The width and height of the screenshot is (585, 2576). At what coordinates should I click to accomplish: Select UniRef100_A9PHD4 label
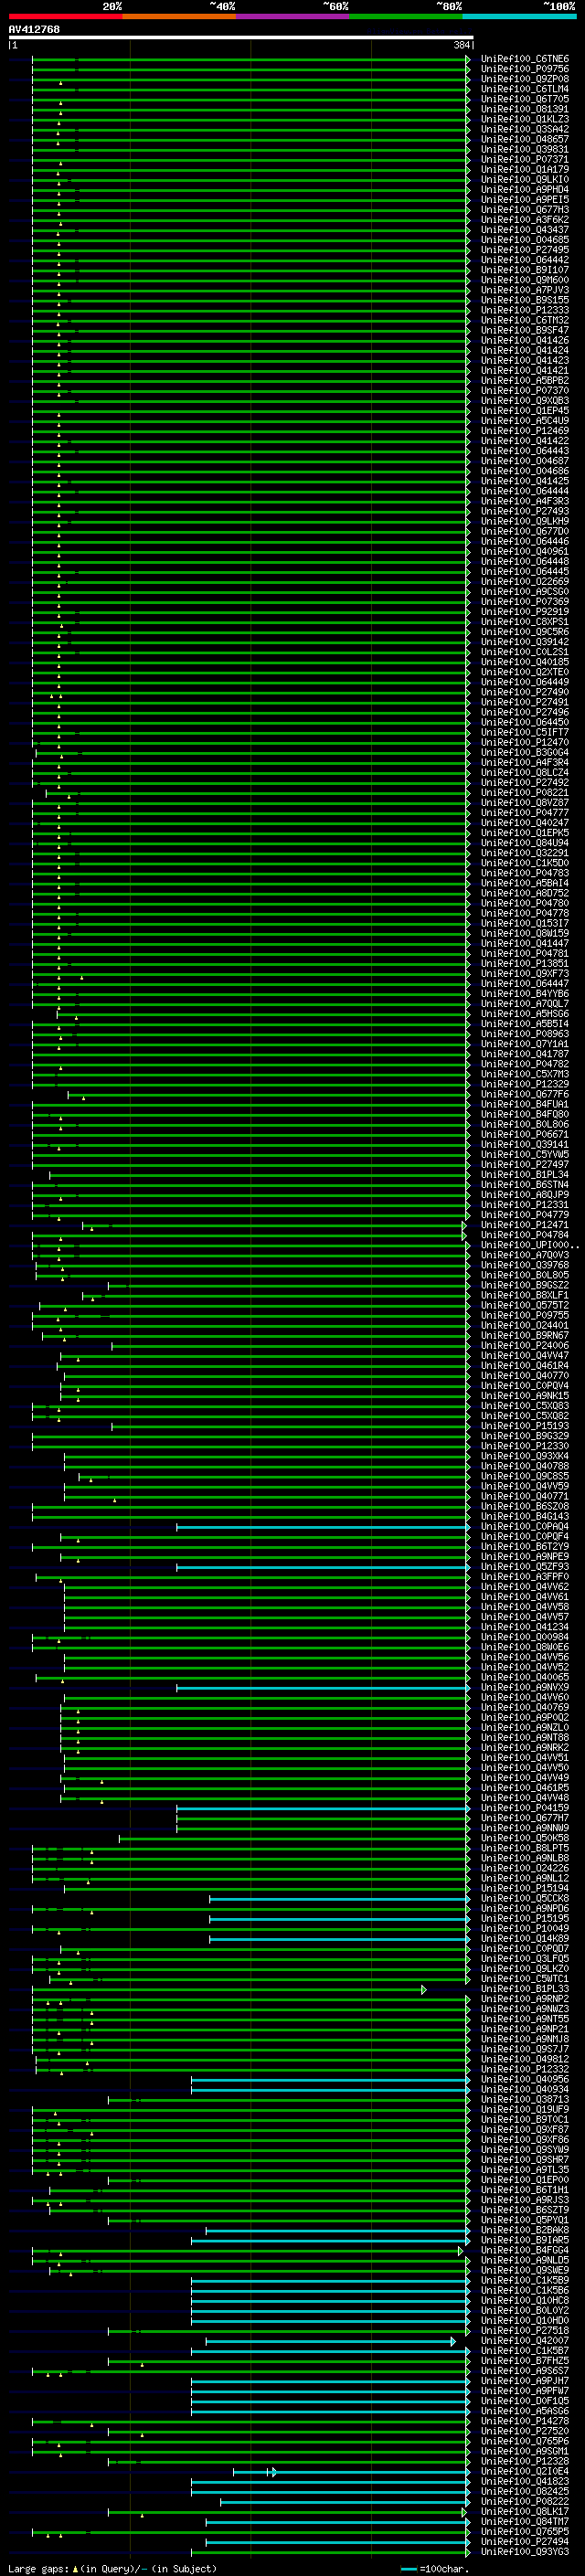click(x=525, y=189)
